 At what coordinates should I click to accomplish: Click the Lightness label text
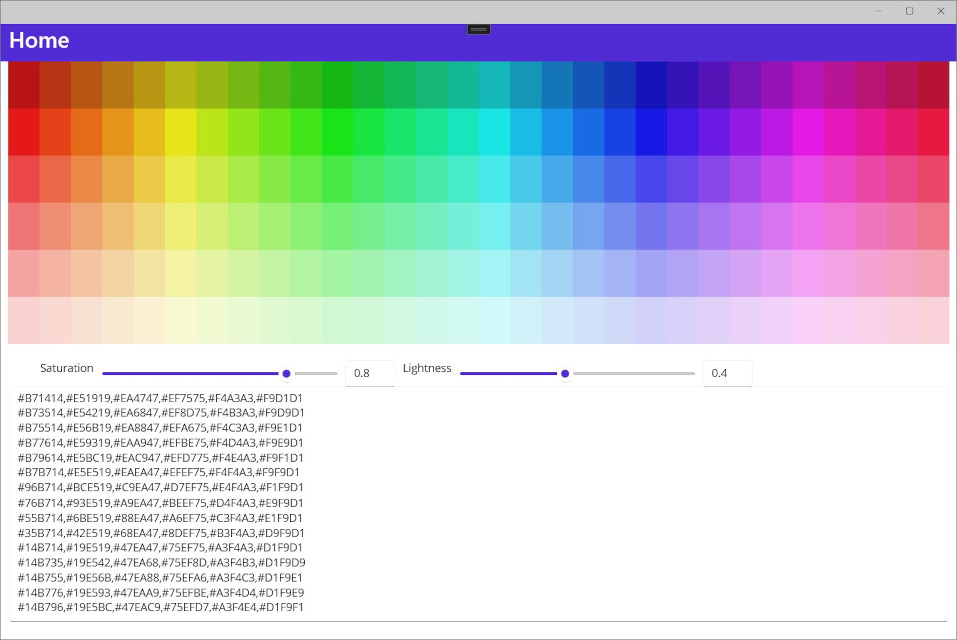(427, 368)
